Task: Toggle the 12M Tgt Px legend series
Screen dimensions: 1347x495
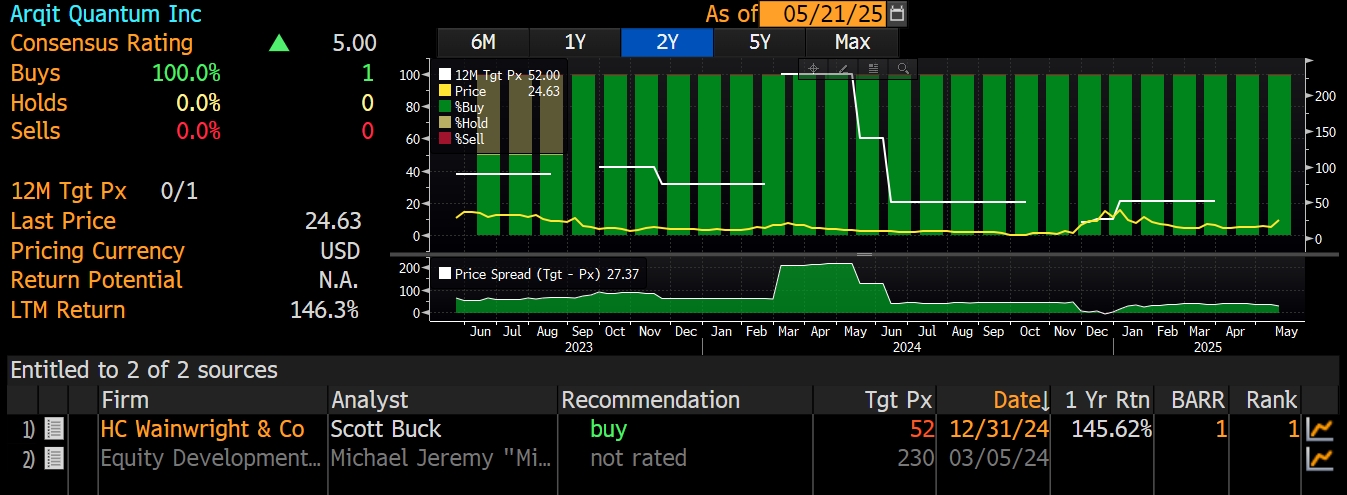Action: [500, 75]
